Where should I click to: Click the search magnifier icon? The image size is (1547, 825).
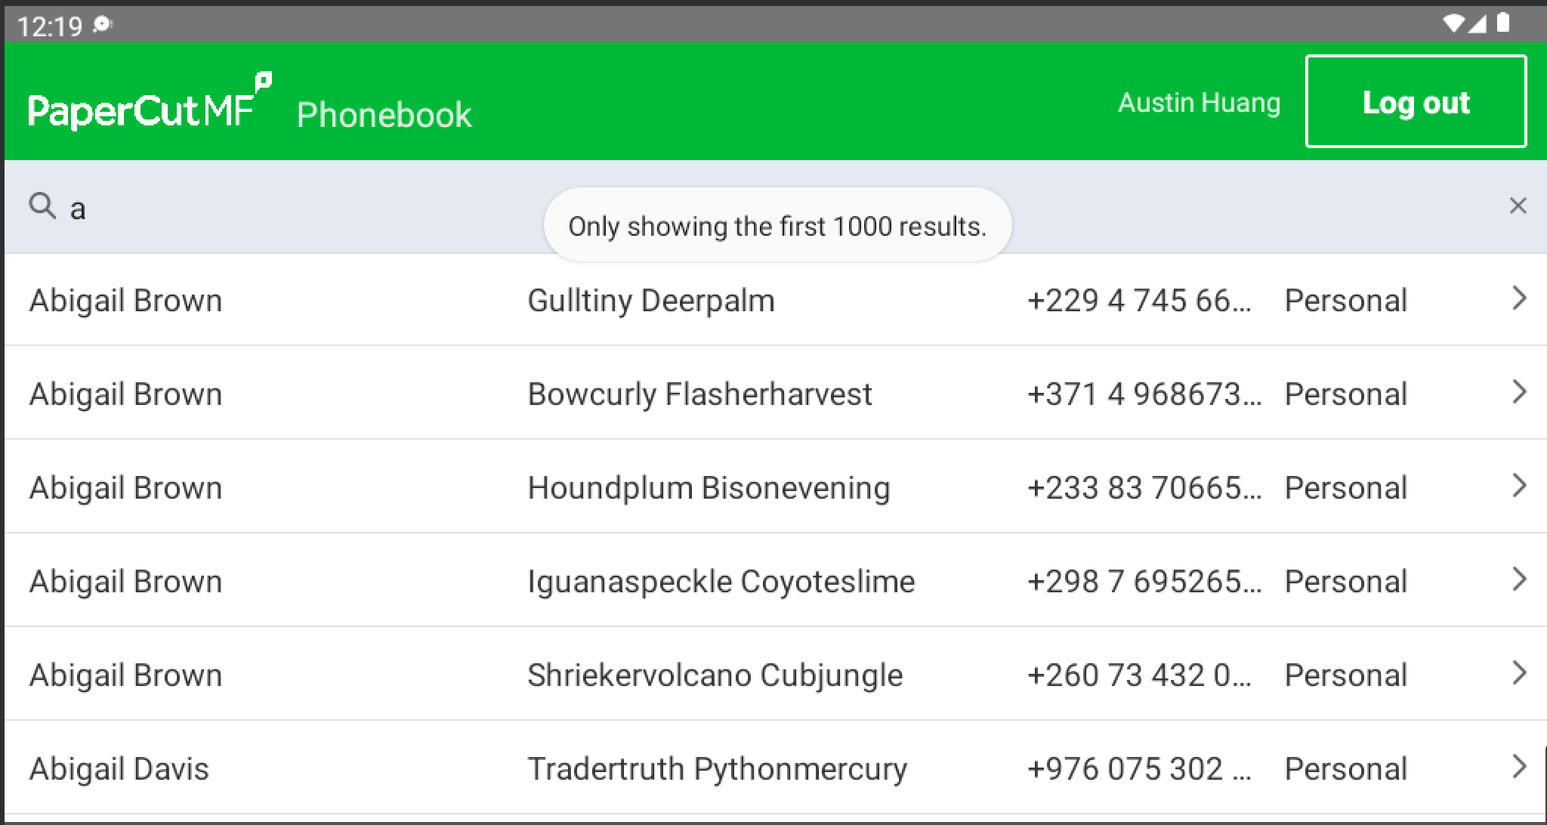42,206
